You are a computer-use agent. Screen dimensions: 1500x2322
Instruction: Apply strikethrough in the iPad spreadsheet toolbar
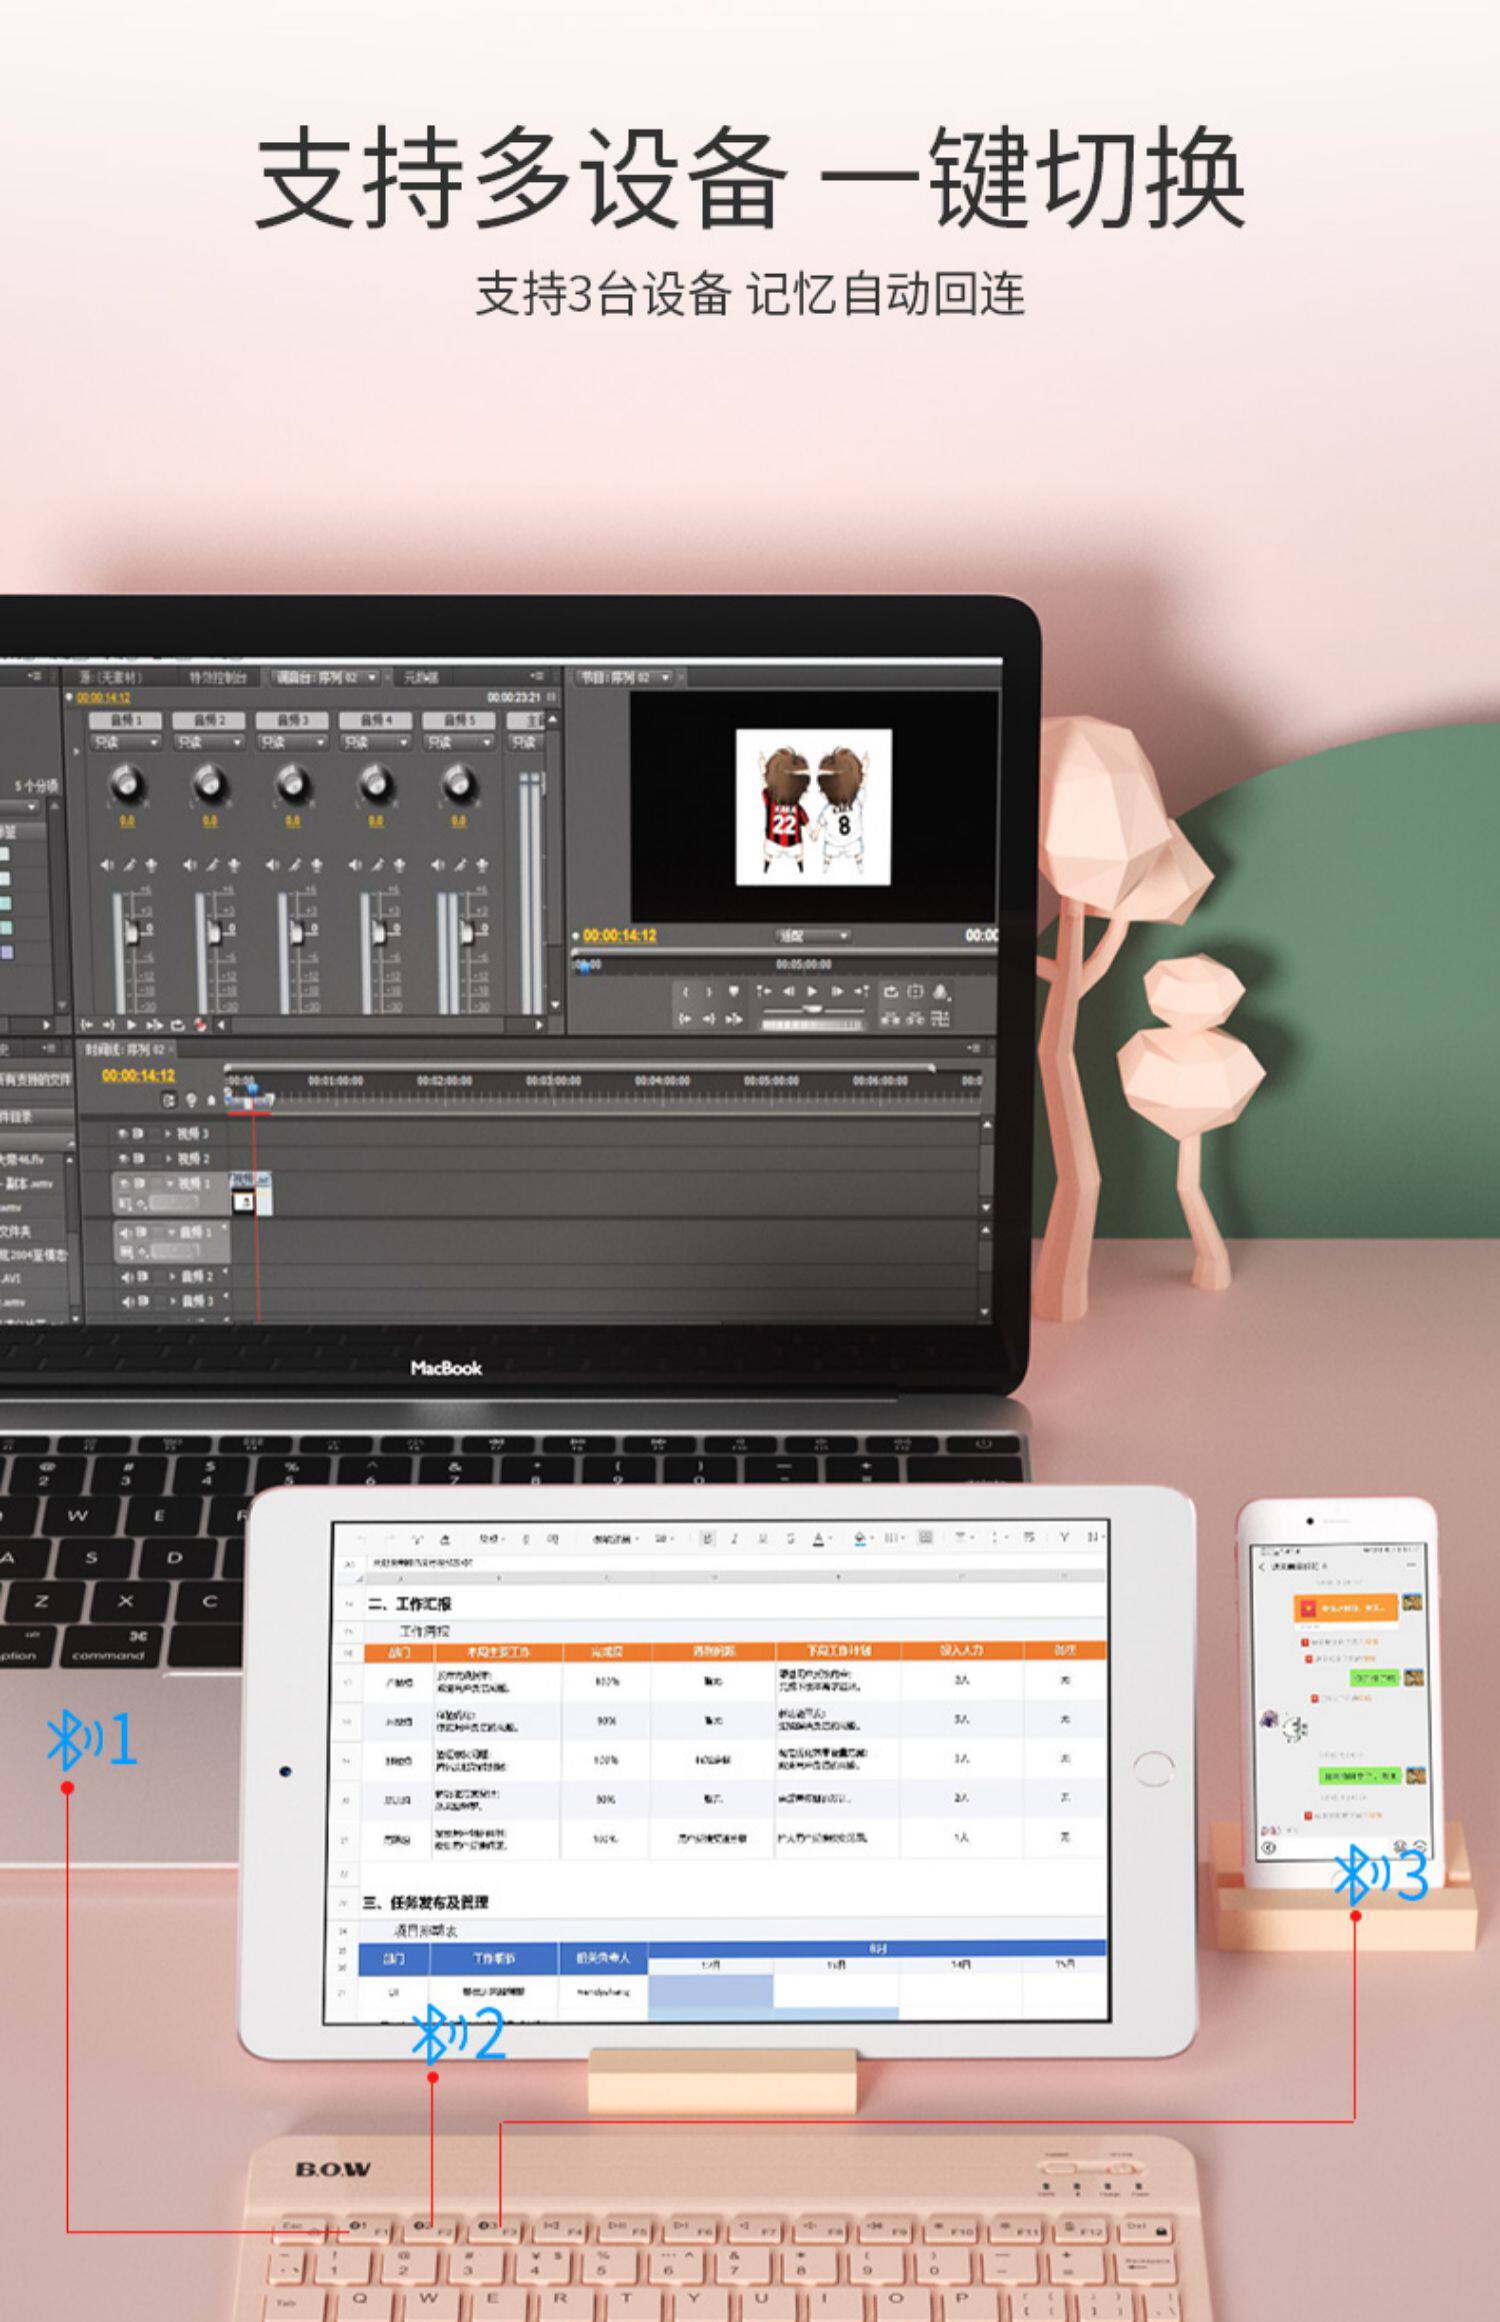[x=790, y=1538]
